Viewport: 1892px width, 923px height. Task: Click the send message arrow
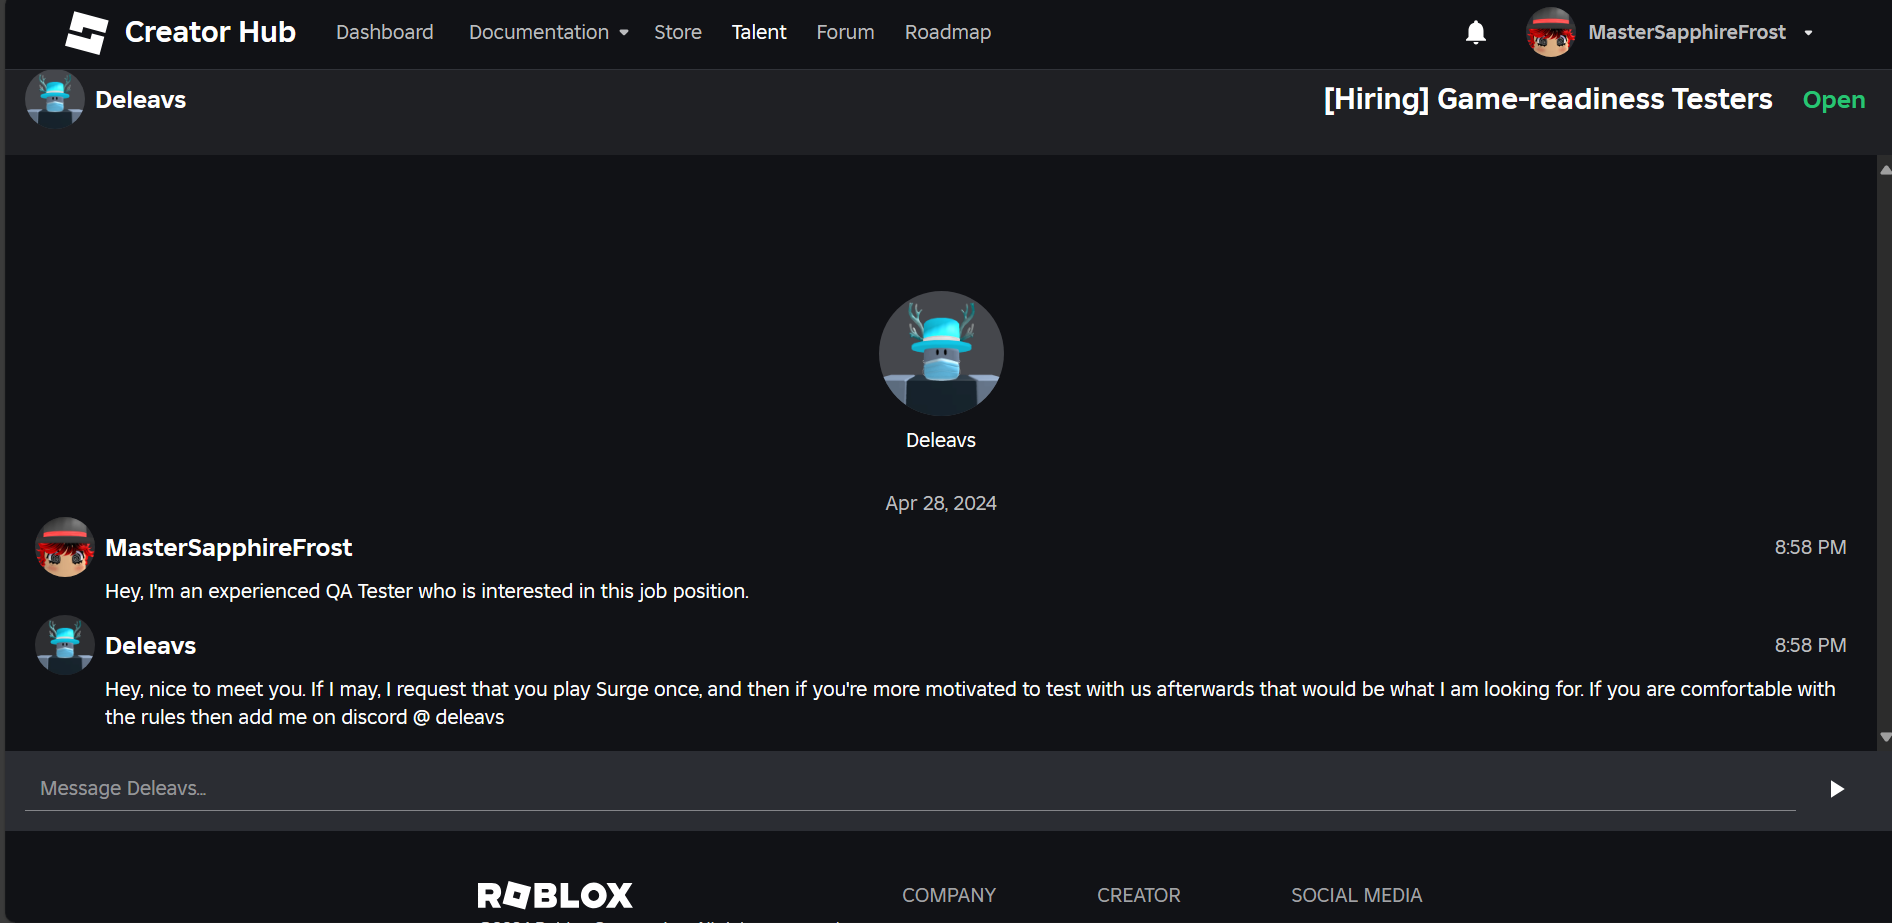click(x=1837, y=788)
